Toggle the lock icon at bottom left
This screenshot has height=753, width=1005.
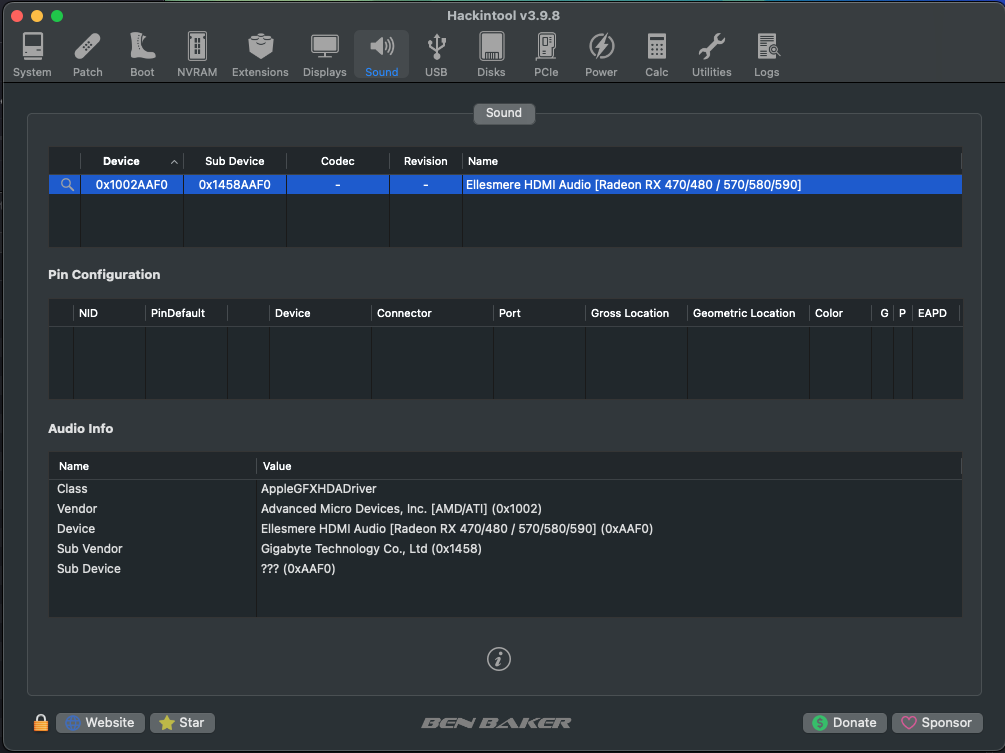pyautogui.click(x=41, y=722)
